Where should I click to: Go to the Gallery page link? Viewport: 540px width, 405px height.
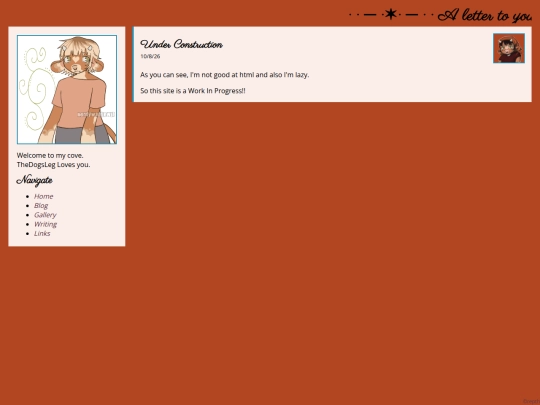tap(45, 215)
